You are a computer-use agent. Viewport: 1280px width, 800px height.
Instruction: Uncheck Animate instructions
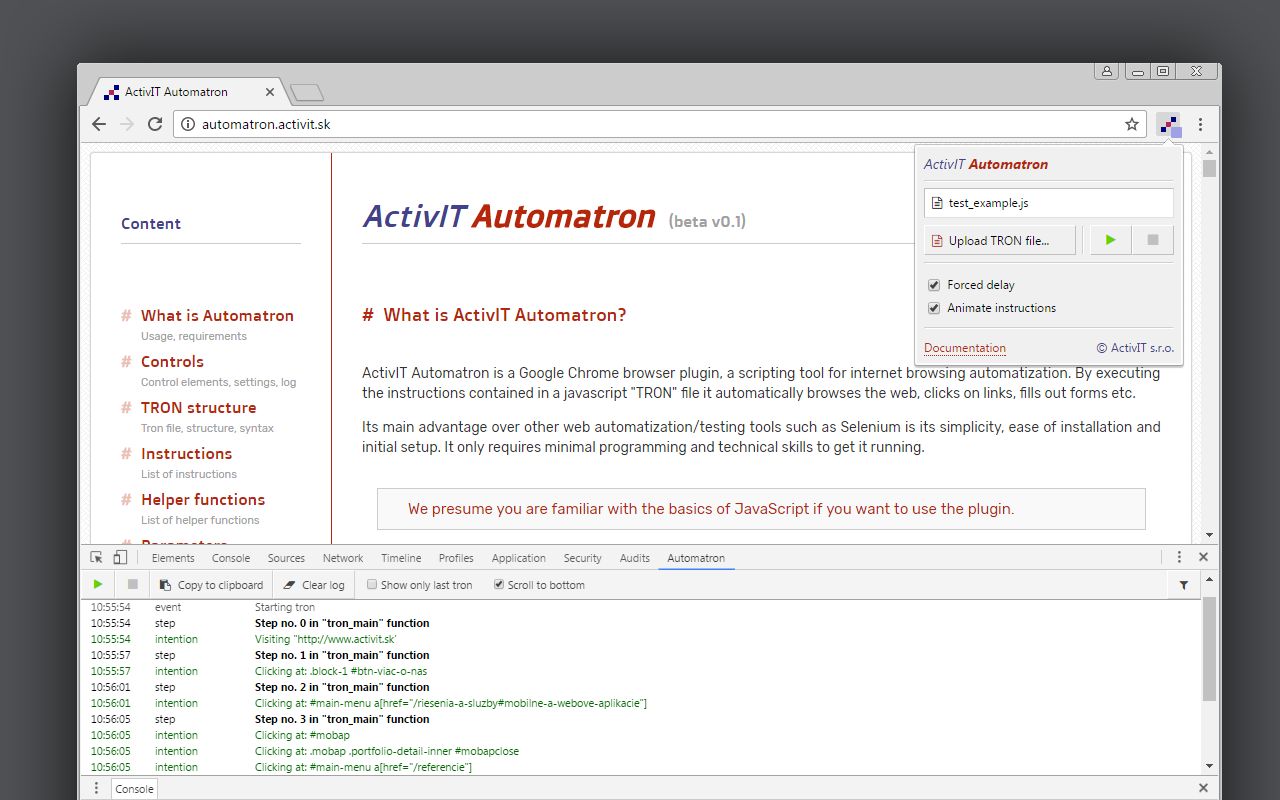[x=933, y=308]
